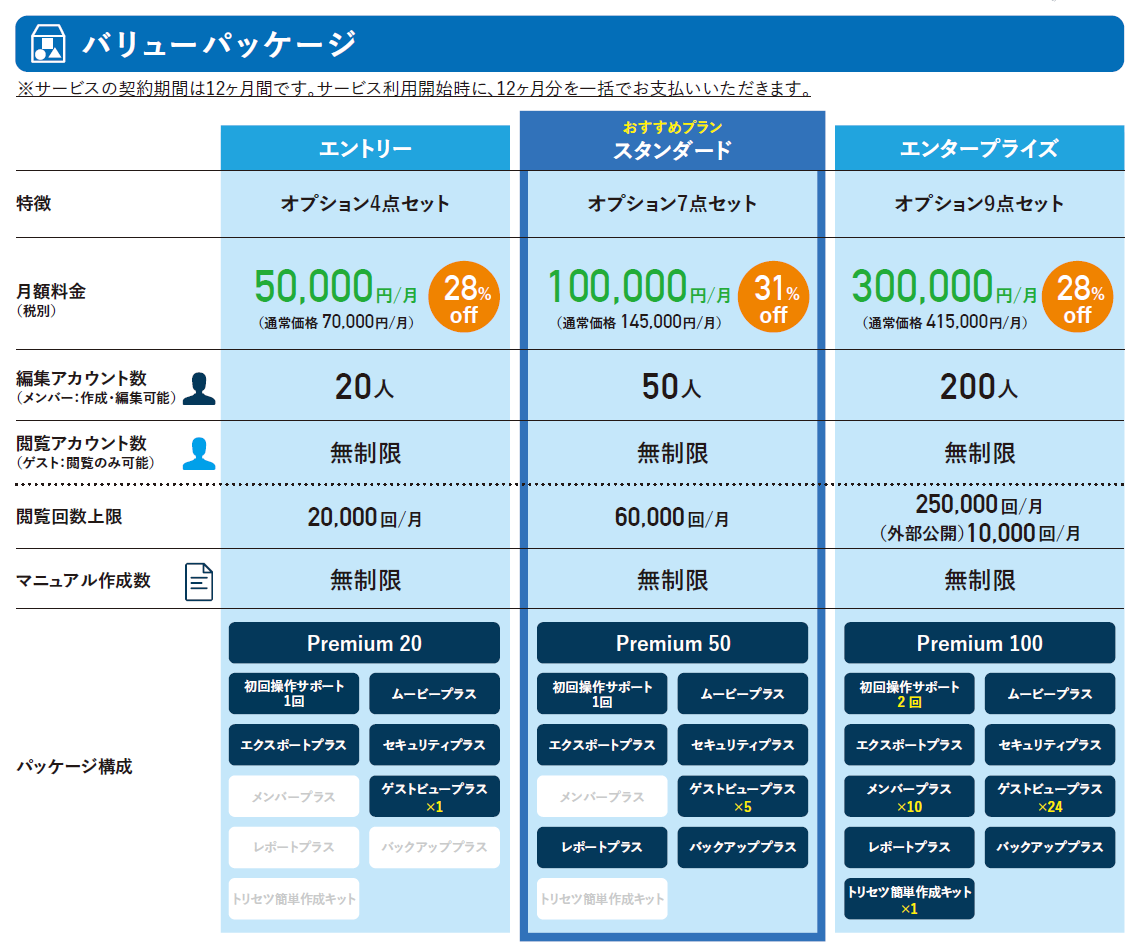Click the greyed-out レポートプラス in Entry plan
The height and width of the screenshot is (952, 1141).
(293, 847)
